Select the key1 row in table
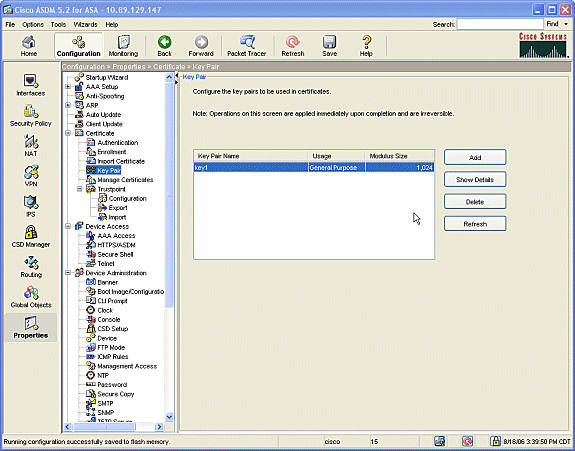This screenshot has height=451, width=575. click(x=314, y=168)
